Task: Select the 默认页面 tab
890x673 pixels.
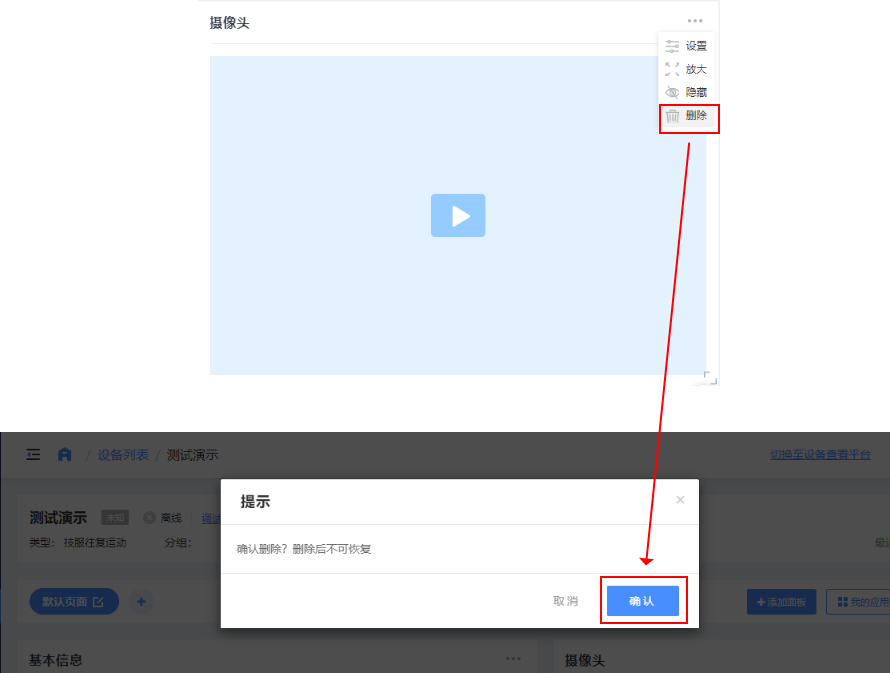Action: [66, 602]
